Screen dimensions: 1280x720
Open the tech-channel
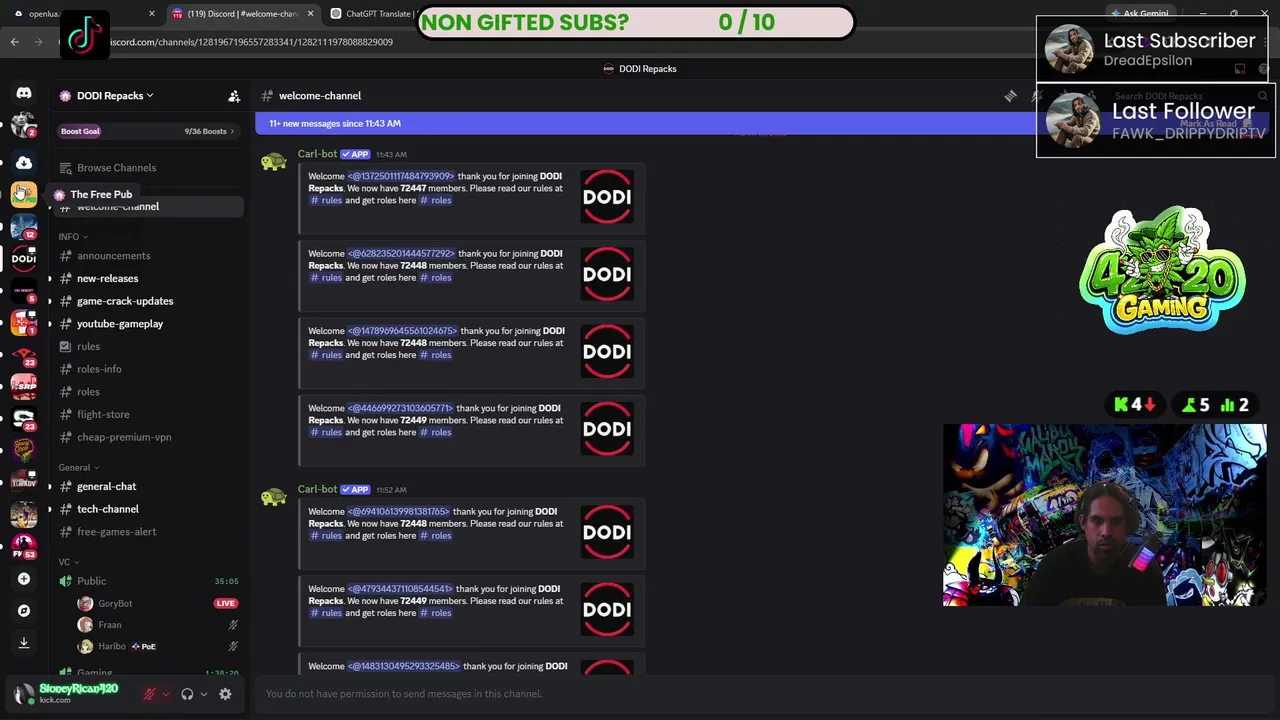click(148, 509)
